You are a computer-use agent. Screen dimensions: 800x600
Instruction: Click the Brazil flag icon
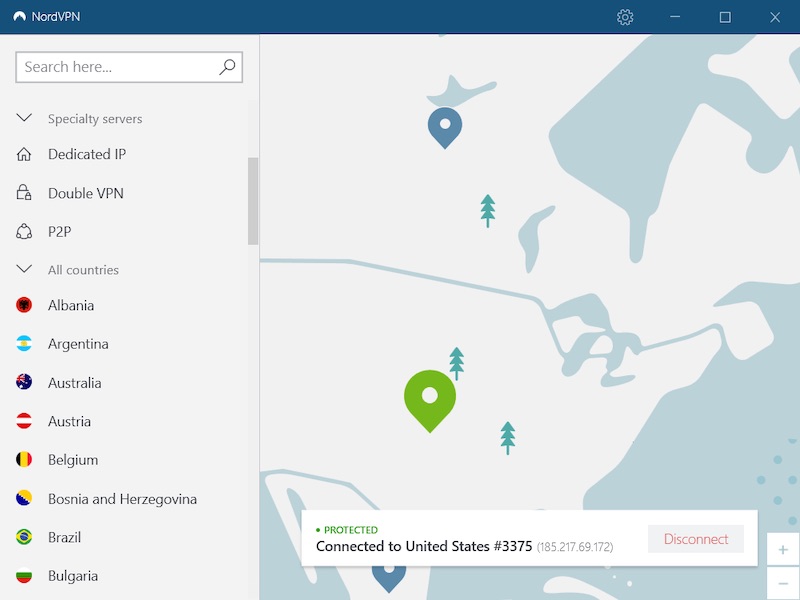24,537
